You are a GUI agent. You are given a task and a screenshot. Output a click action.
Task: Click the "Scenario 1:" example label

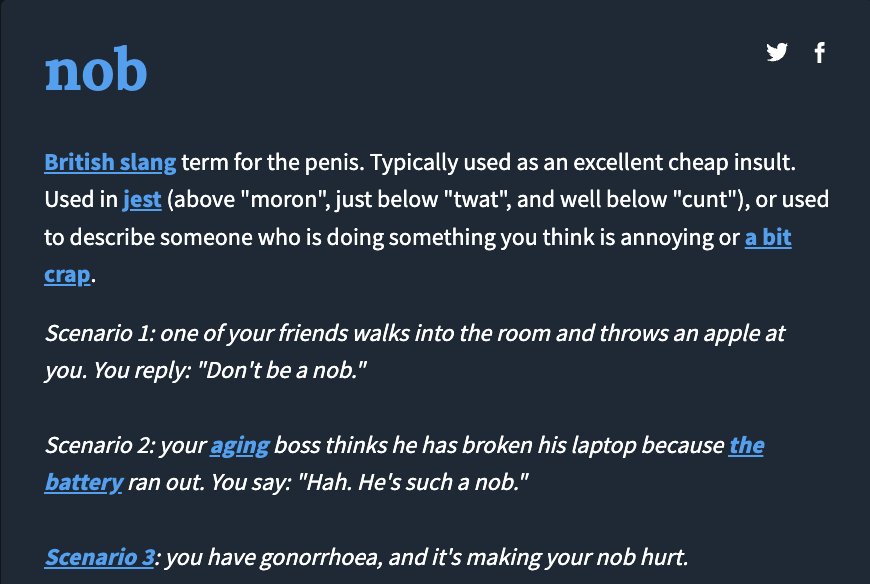99,332
